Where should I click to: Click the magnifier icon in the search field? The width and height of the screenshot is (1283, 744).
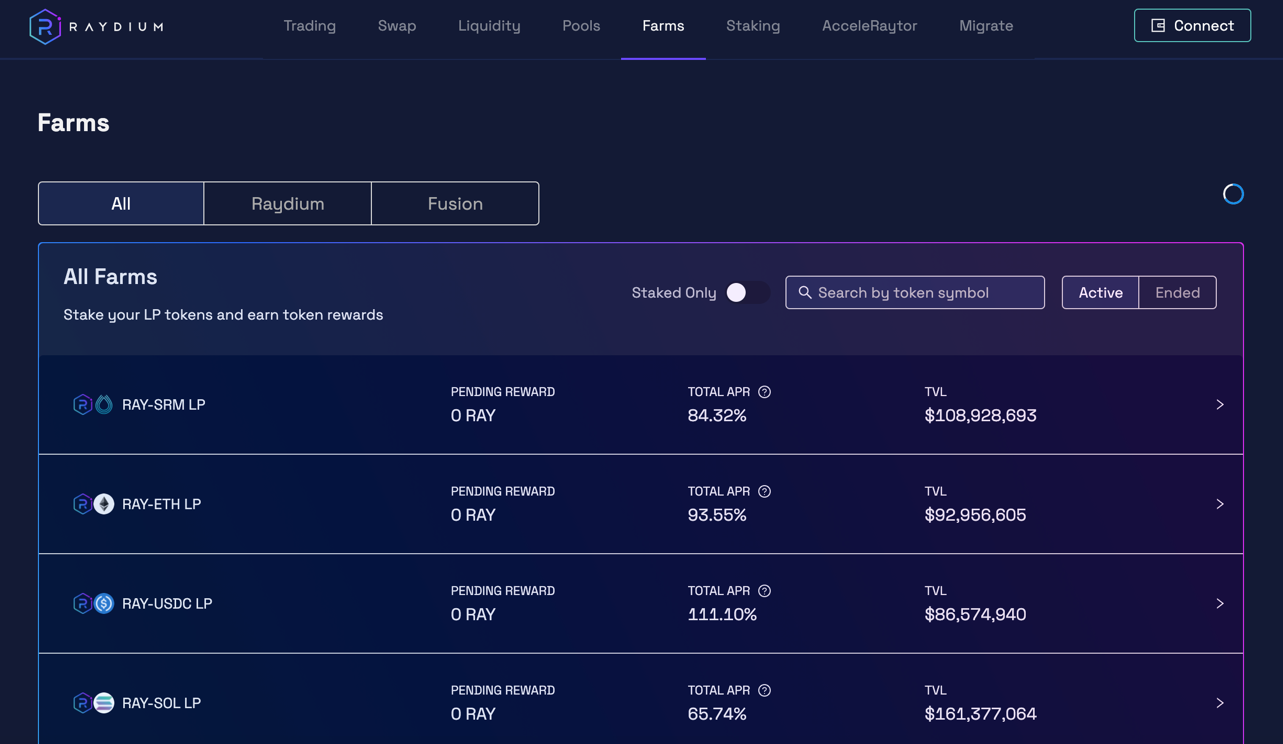(805, 292)
